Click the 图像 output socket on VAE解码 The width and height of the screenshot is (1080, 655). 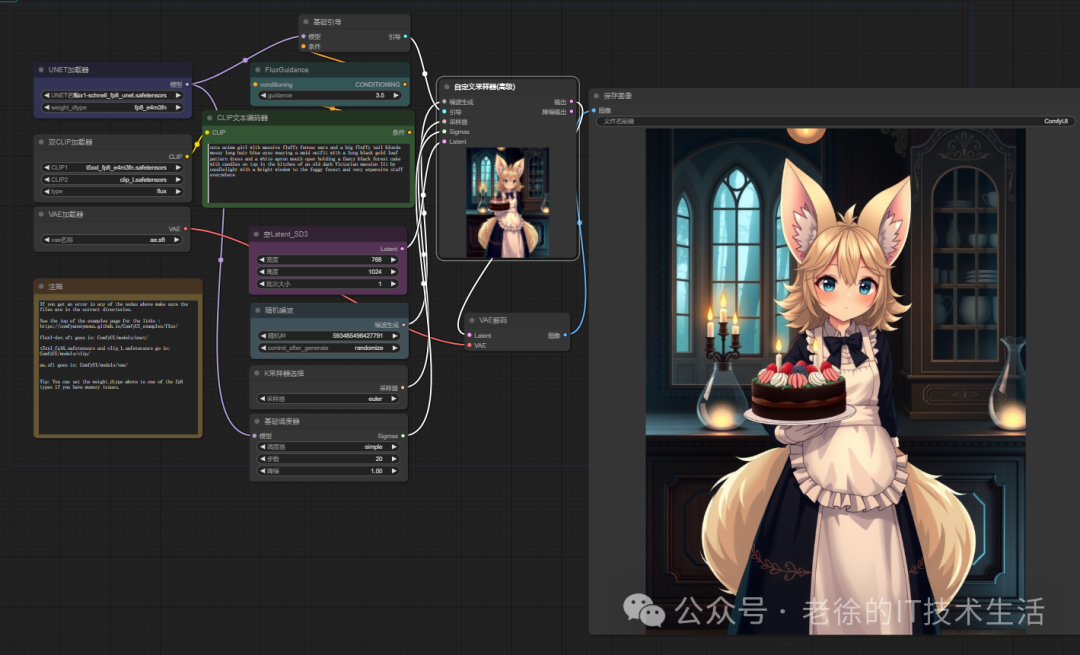pos(565,335)
